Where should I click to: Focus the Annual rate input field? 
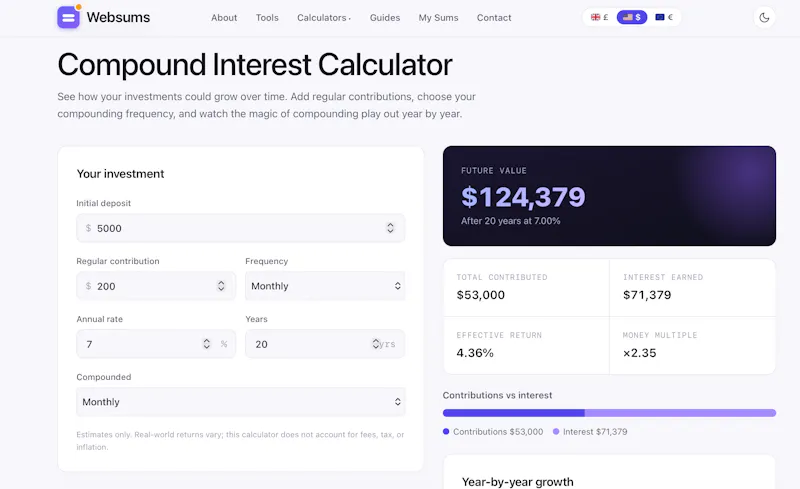[156, 344]
